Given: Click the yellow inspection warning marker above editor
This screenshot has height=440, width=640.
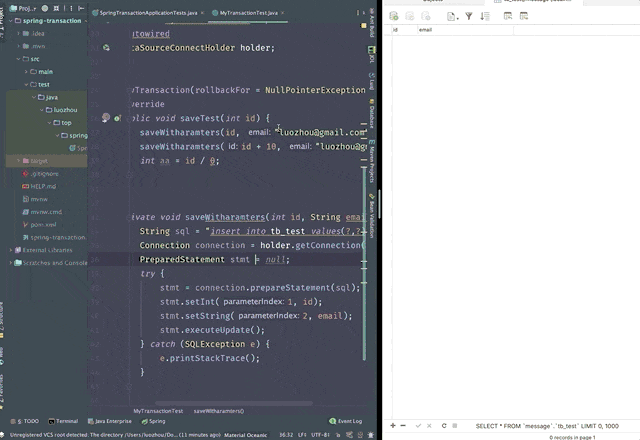Looking at the screenshot, I should tap(364, 26).
